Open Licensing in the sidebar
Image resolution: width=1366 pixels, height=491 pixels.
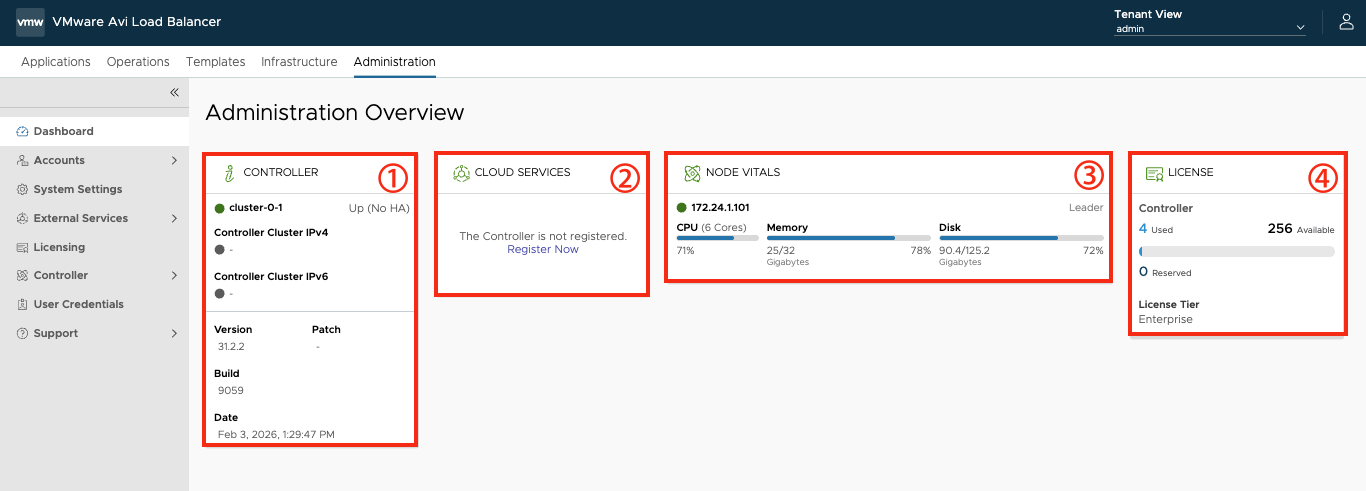pos(94,247)
